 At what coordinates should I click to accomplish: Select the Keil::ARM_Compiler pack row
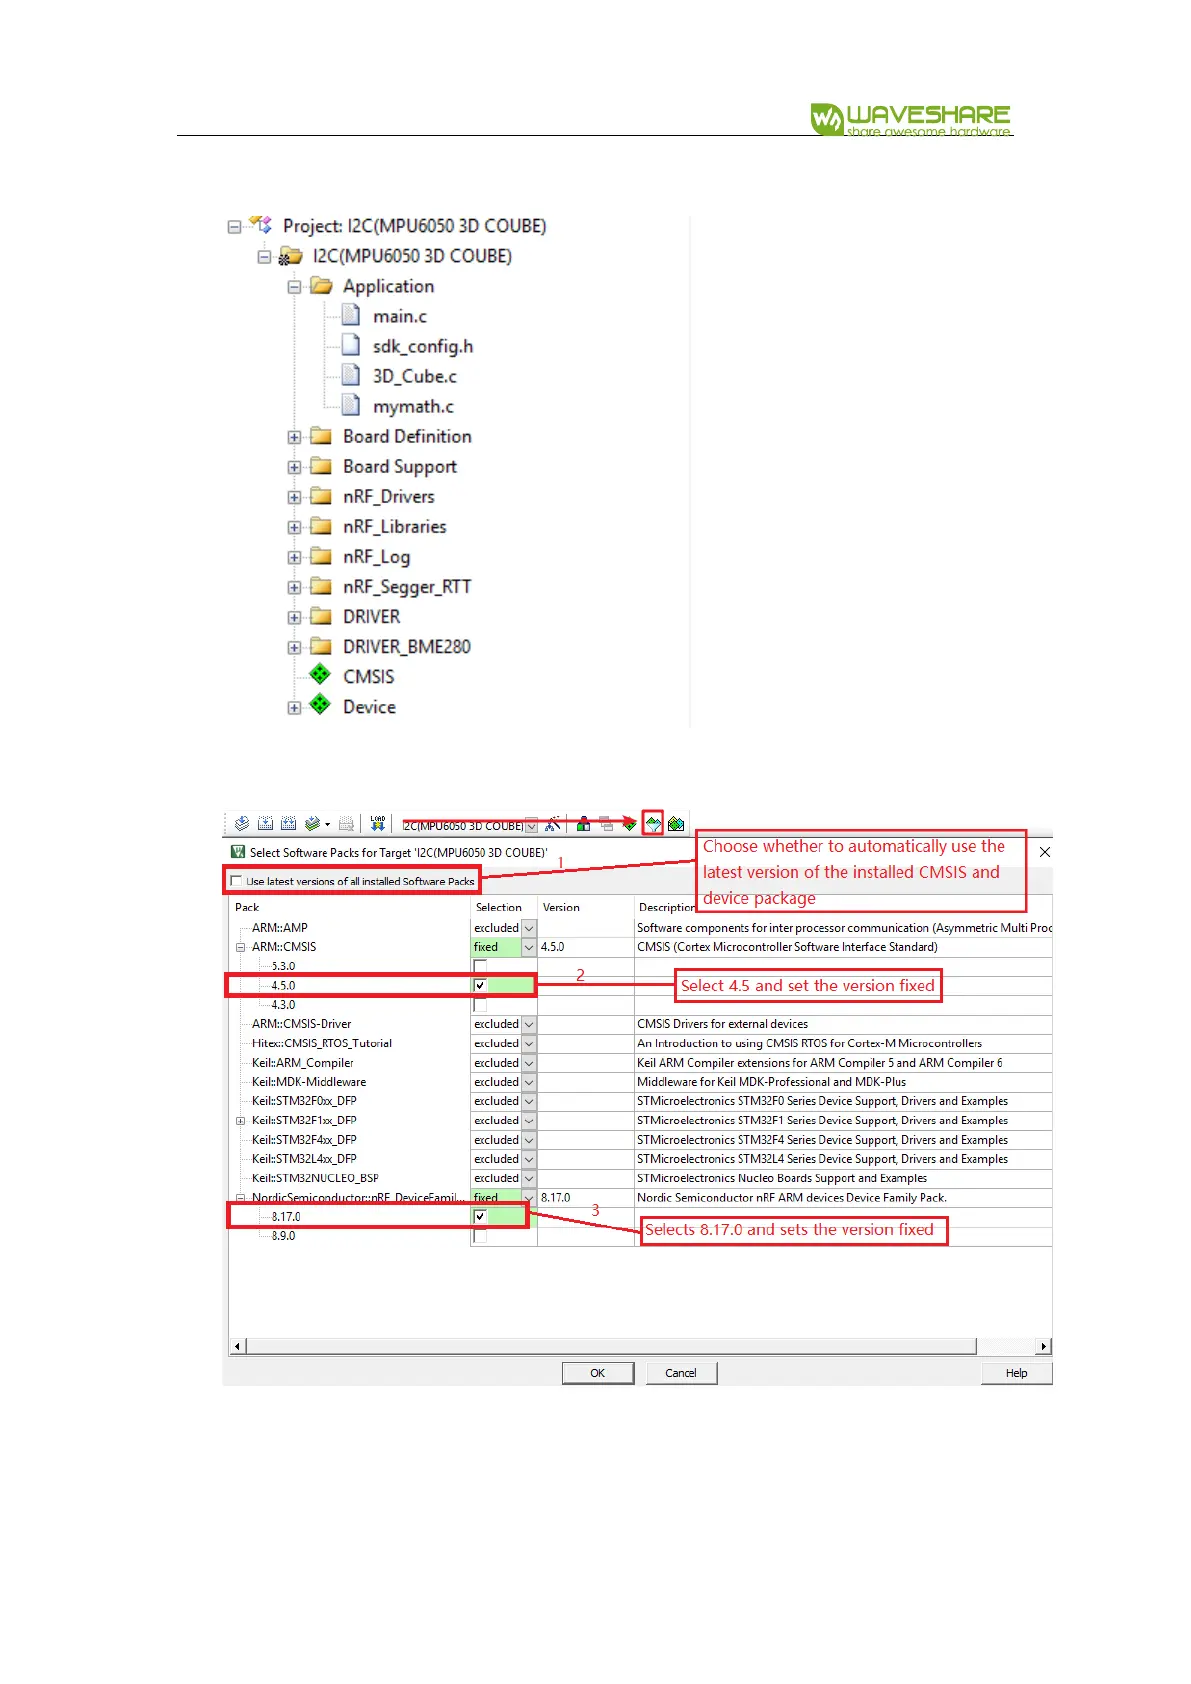coord(302,1063)
